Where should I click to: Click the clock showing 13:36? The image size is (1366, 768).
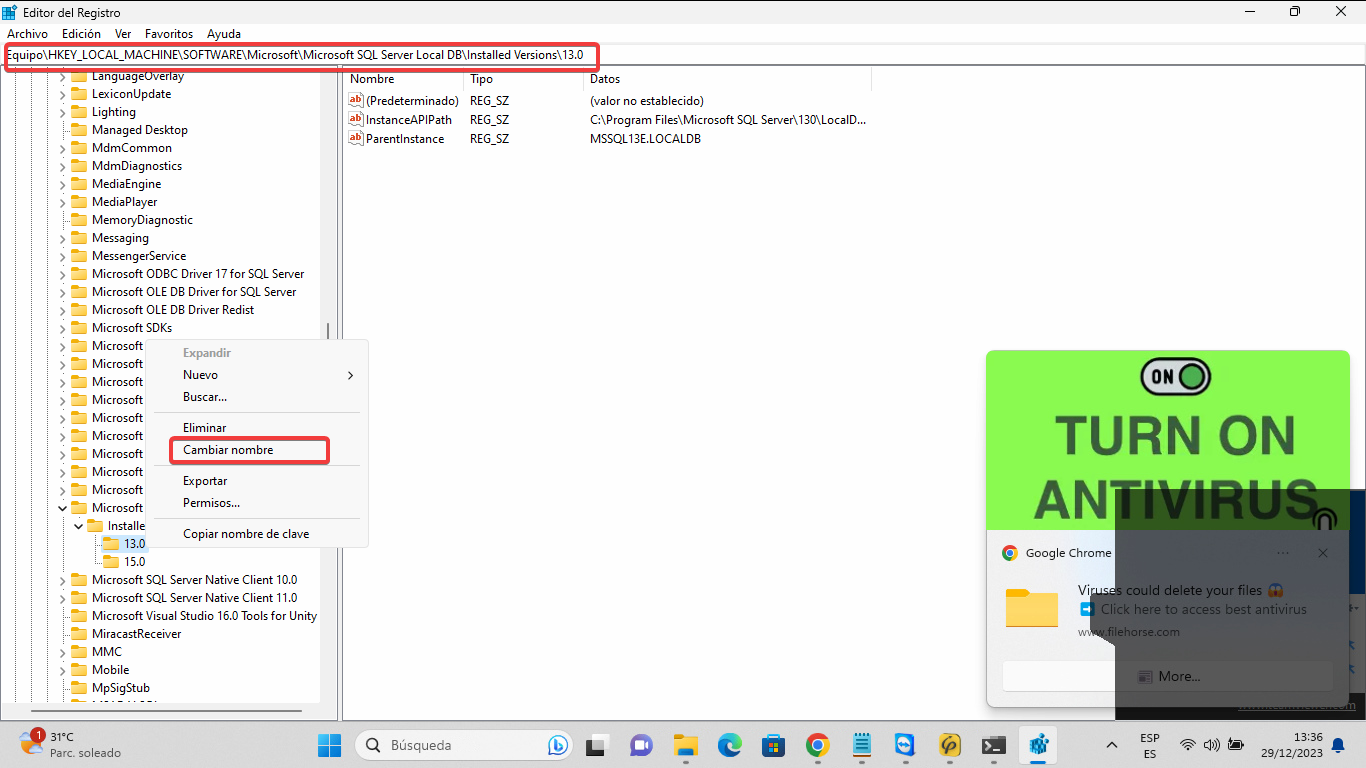click(x=1308, y=737)
